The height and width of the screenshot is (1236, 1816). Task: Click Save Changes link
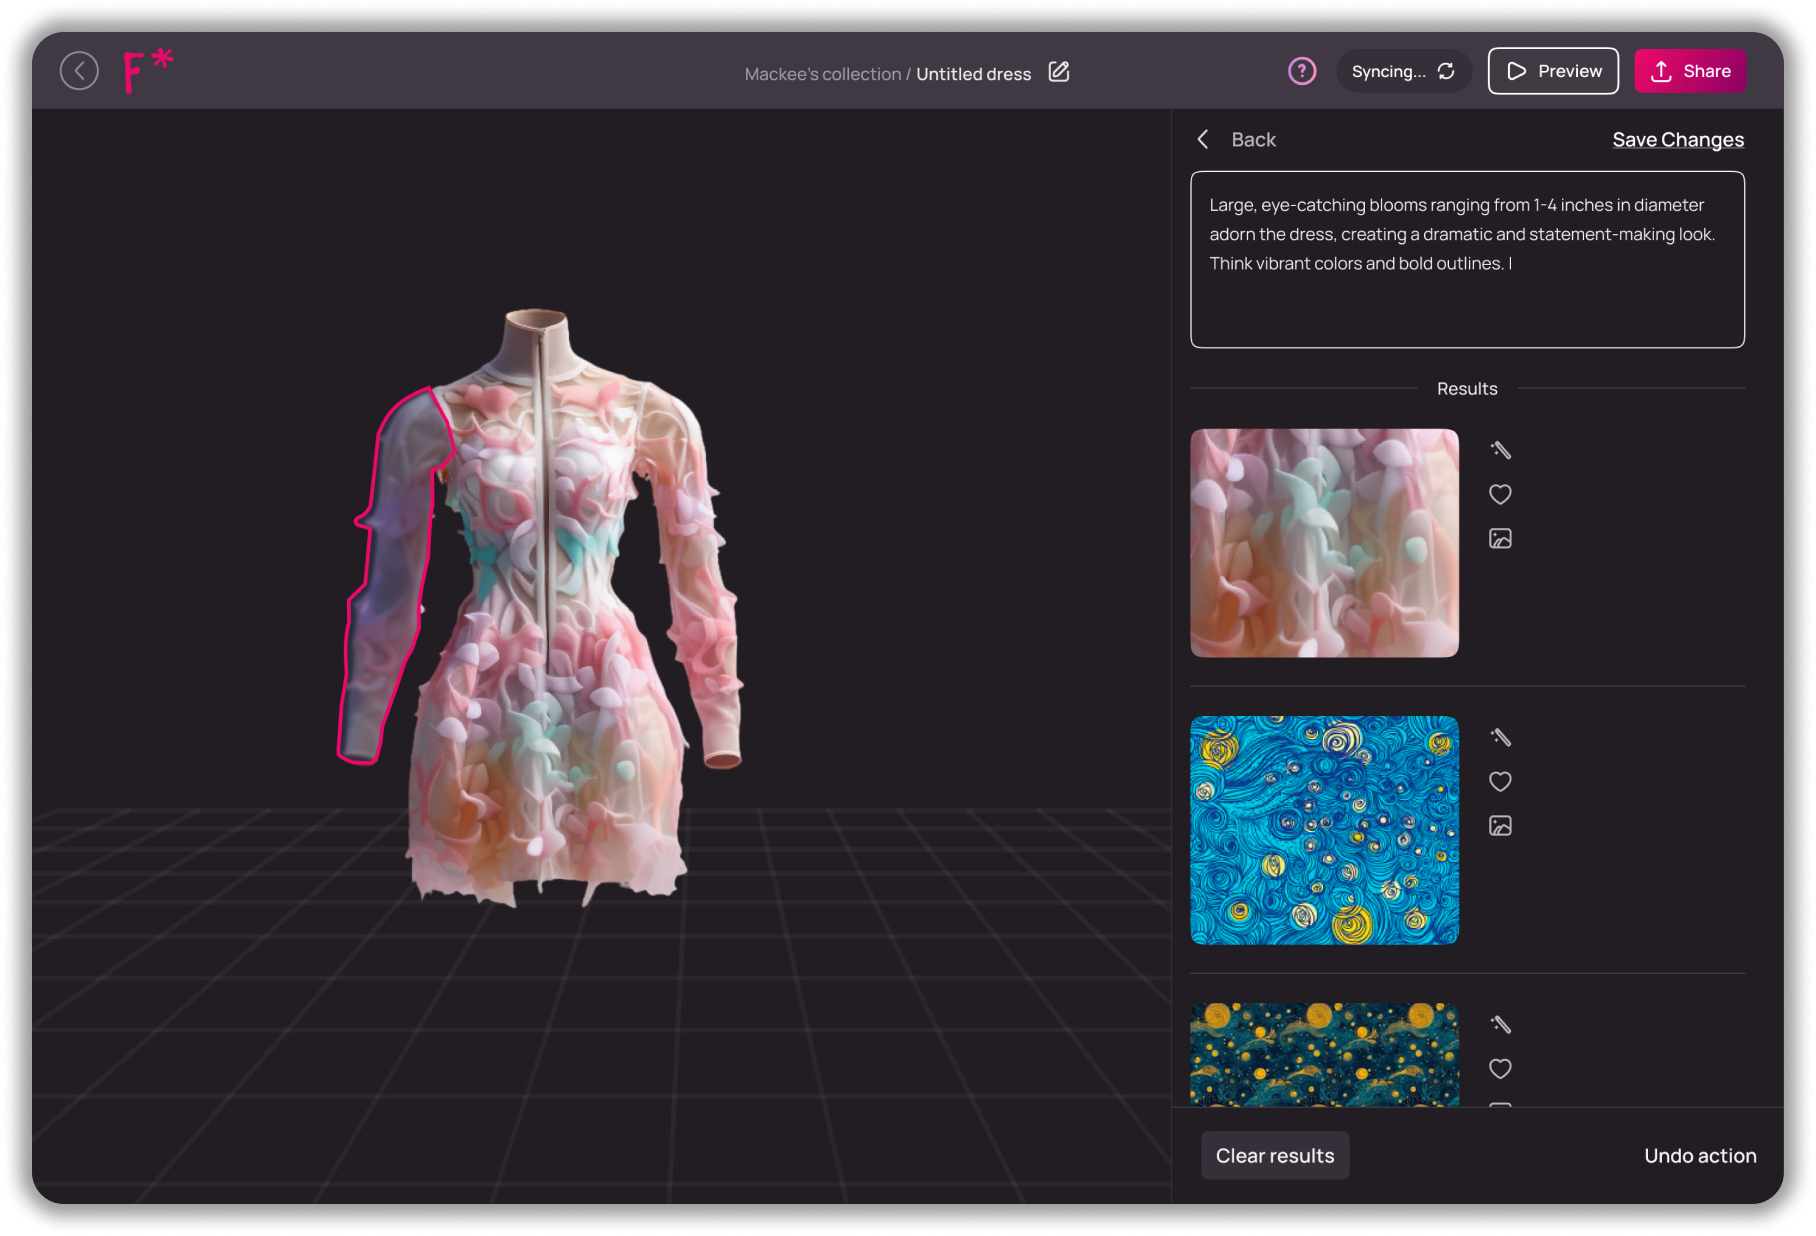coord(1678,140)
